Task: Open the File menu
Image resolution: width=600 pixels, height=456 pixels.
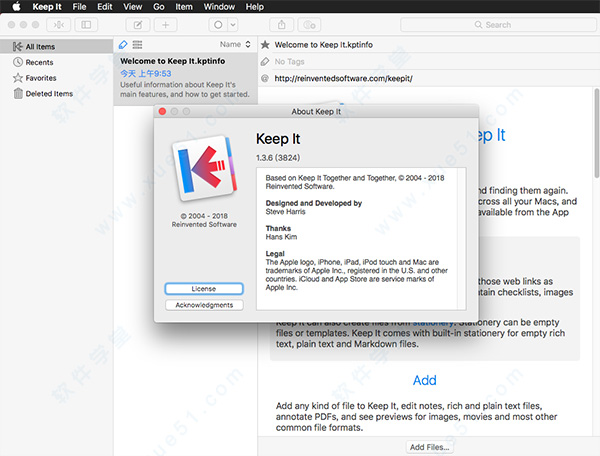Action: pos(79,7)
